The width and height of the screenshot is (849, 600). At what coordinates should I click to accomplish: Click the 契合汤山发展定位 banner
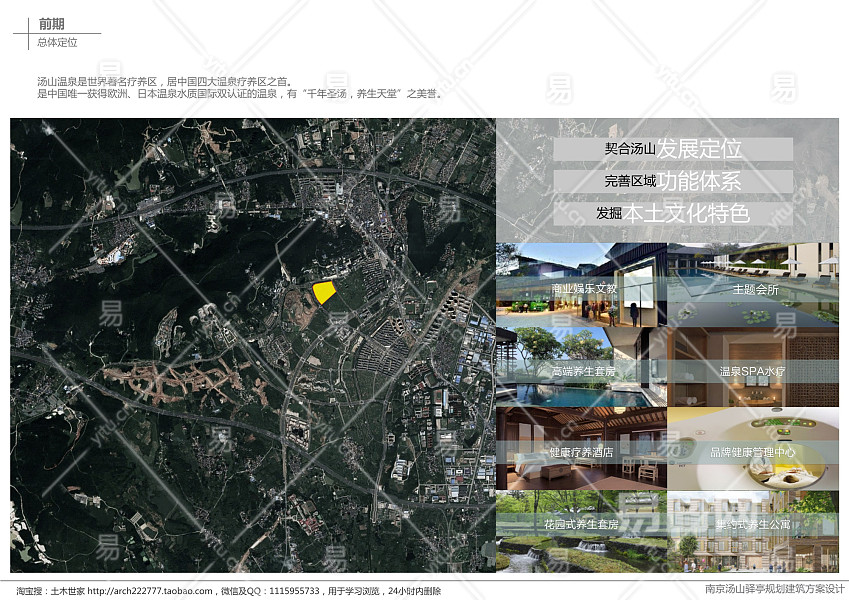pos(673,149)
